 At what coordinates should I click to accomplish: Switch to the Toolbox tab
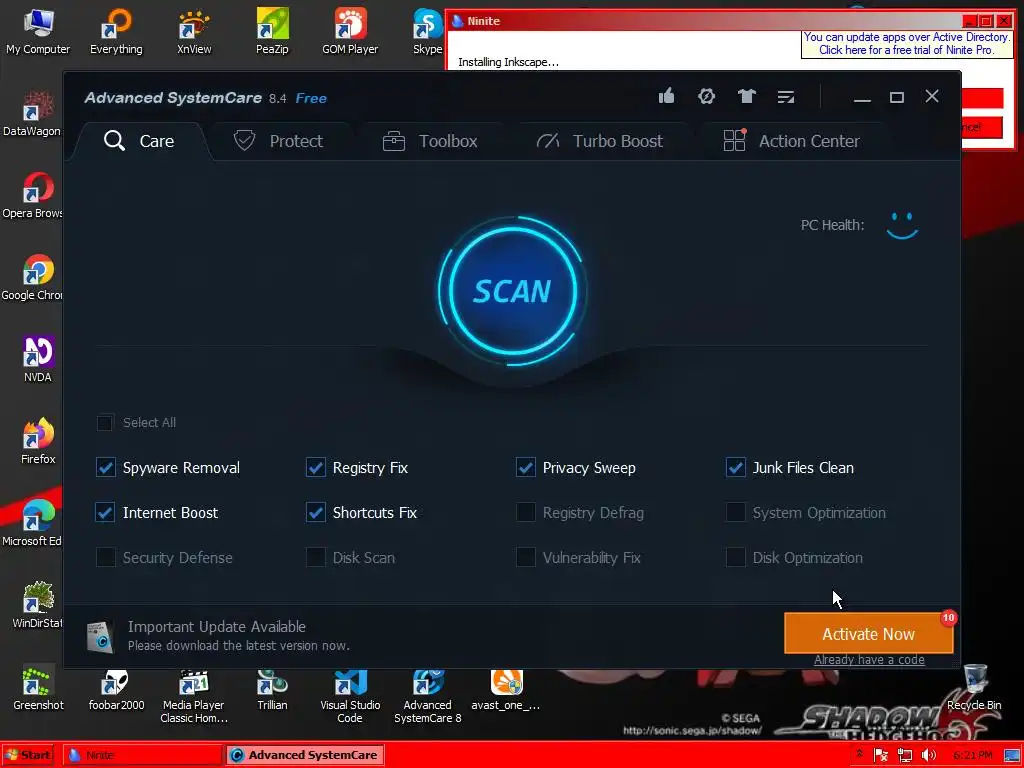click(430, 141)
